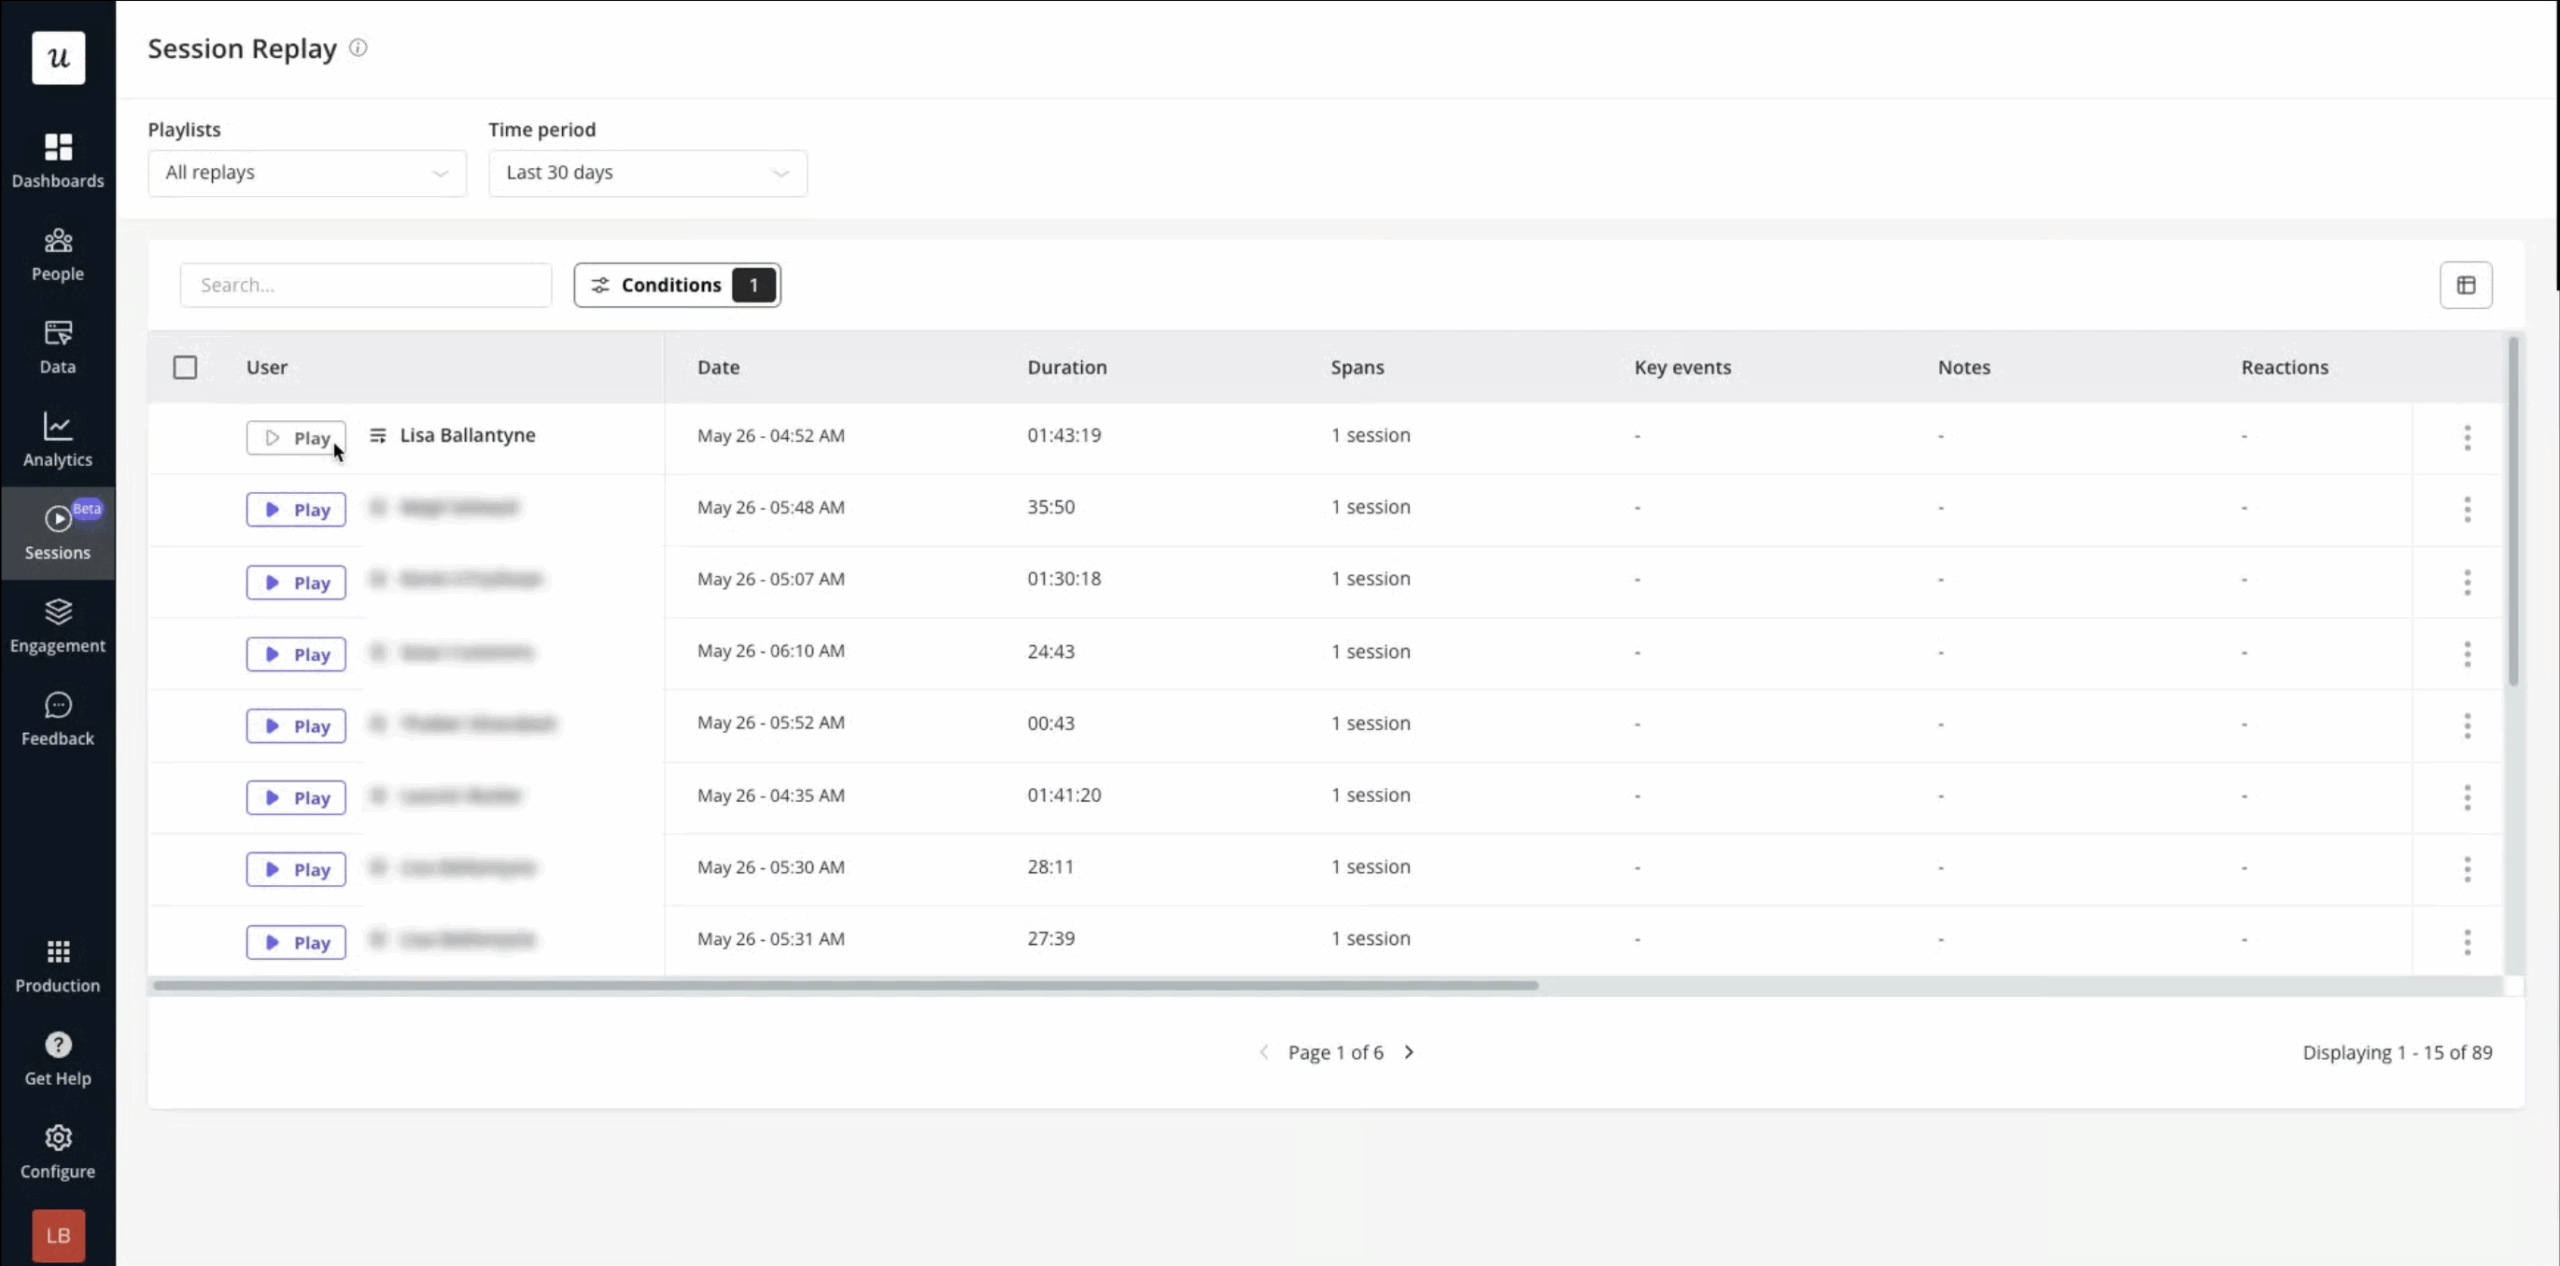Click the horizontal table scrollbar
This screenshot has width=2560, height=1266.
click(845, 985)
